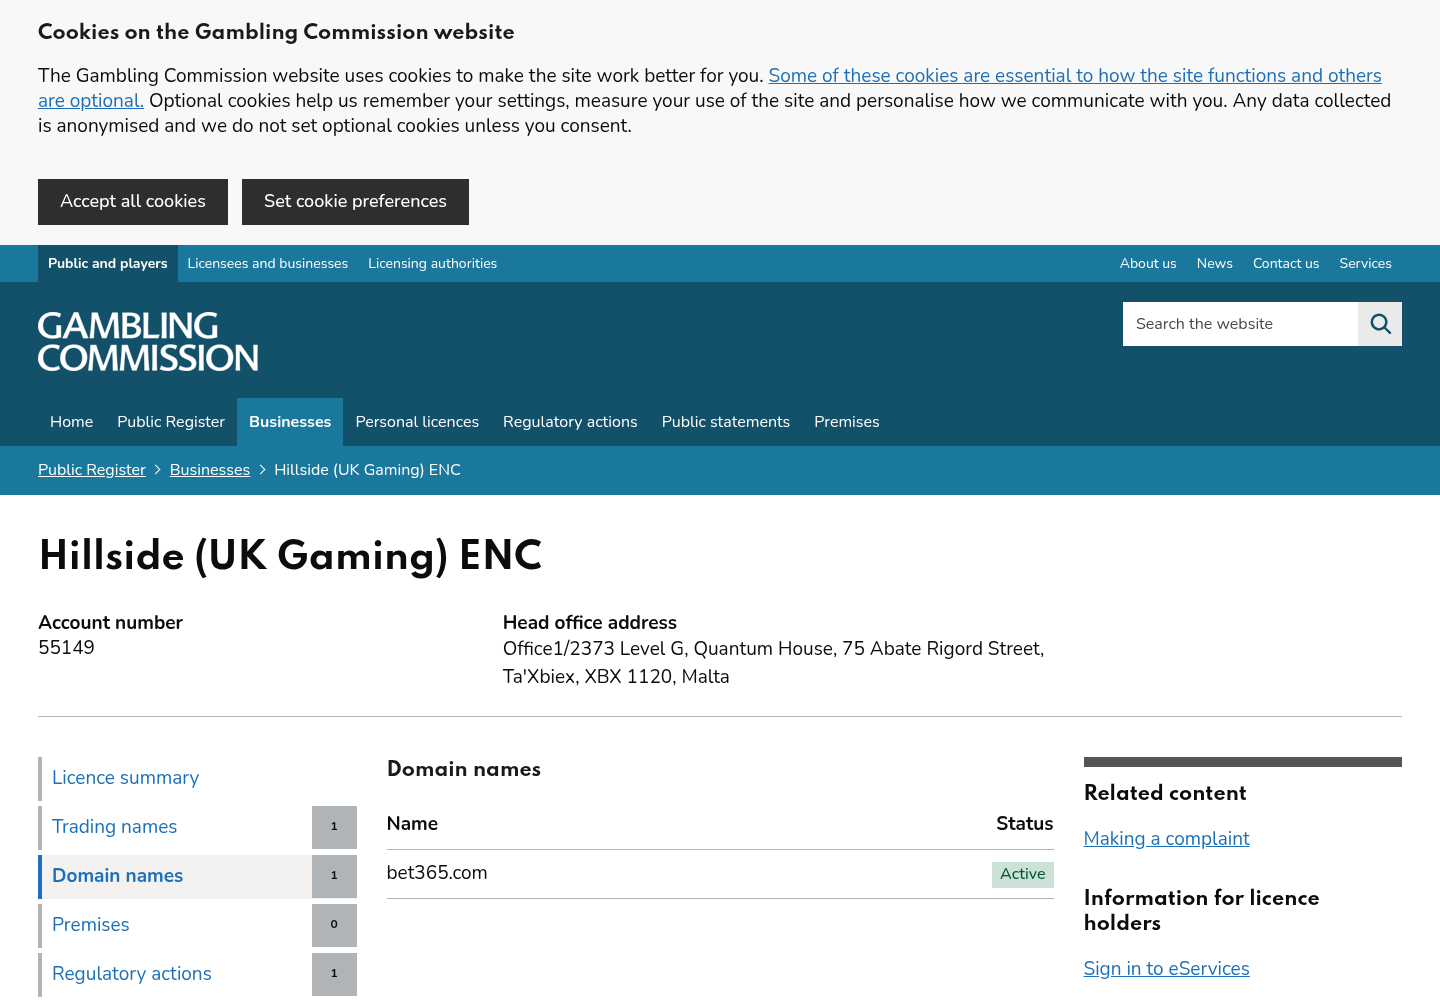1440x1000 pixels.
Task: Click the Hillside (UK Gaming) ENC heading
Action: tap(290, 556)
